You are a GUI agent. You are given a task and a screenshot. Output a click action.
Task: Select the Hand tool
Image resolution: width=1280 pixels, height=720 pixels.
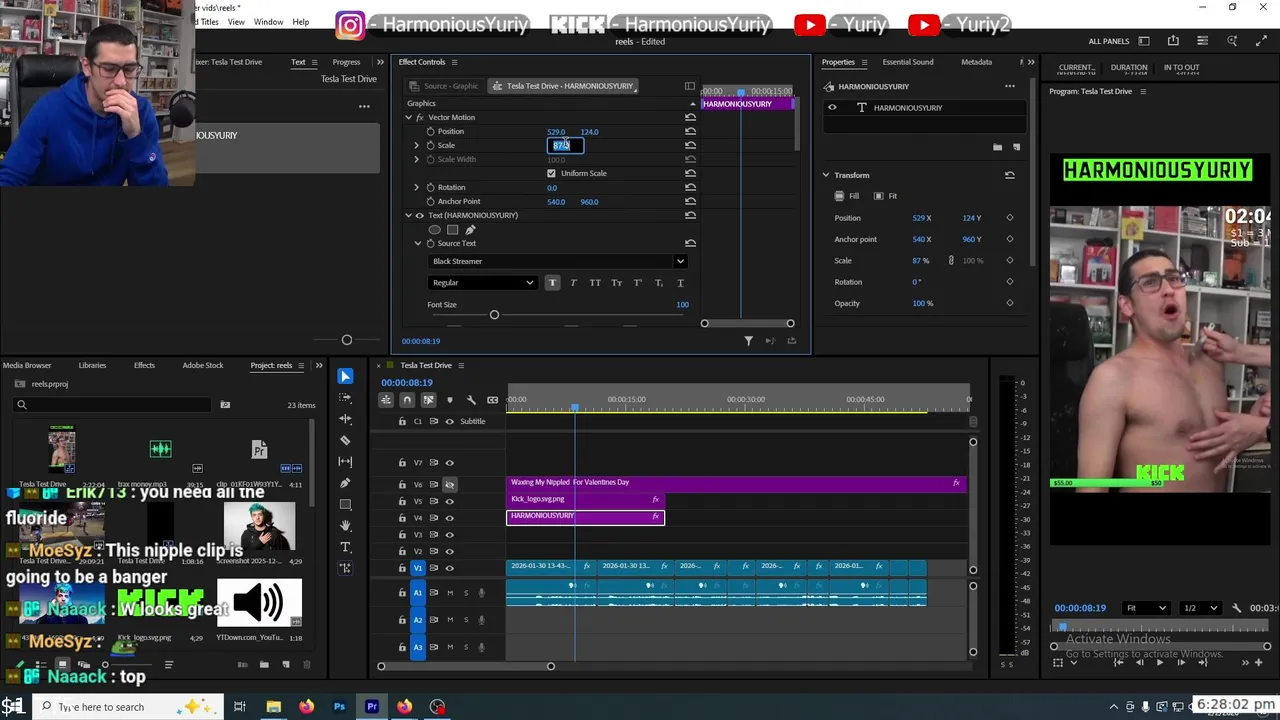point(345,525)
